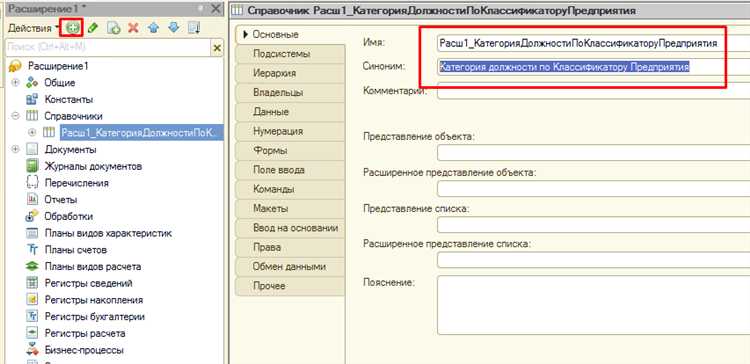Click the tree search box in Расширение1 panel
750x364 pixels.
point(108,48)
